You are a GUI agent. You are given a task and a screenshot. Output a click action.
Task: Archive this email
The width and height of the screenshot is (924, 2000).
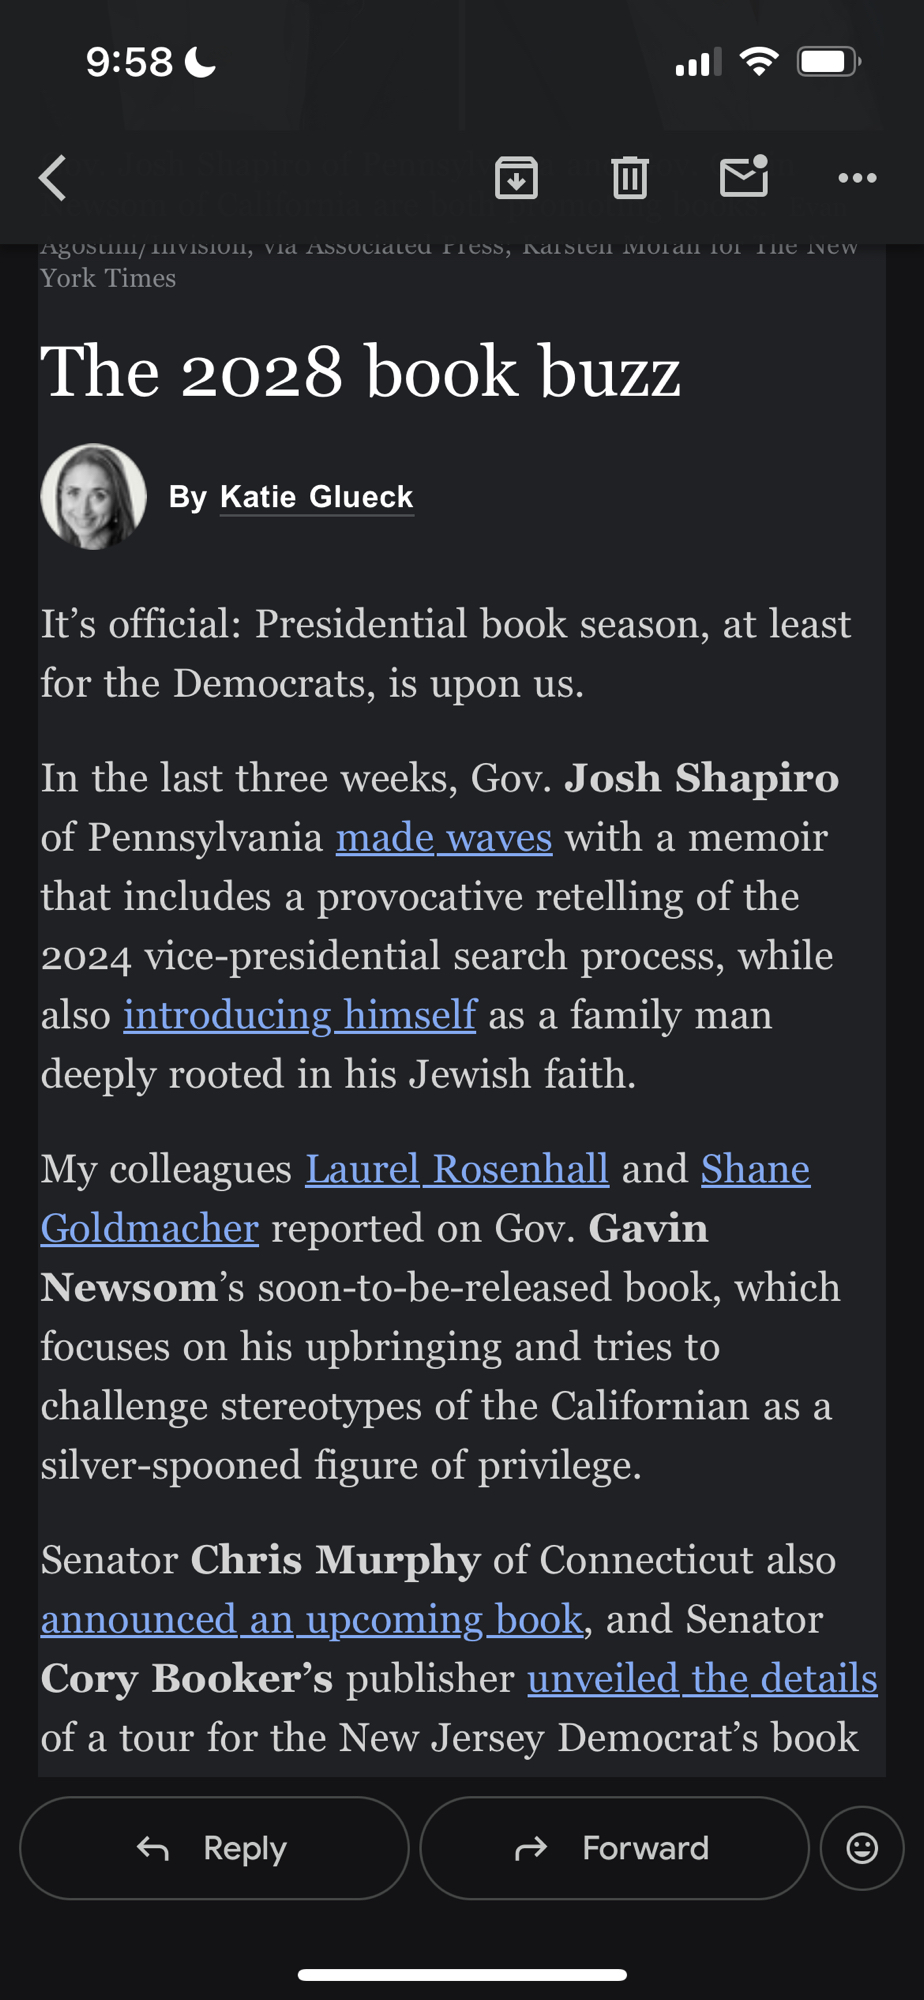(516, 178)
